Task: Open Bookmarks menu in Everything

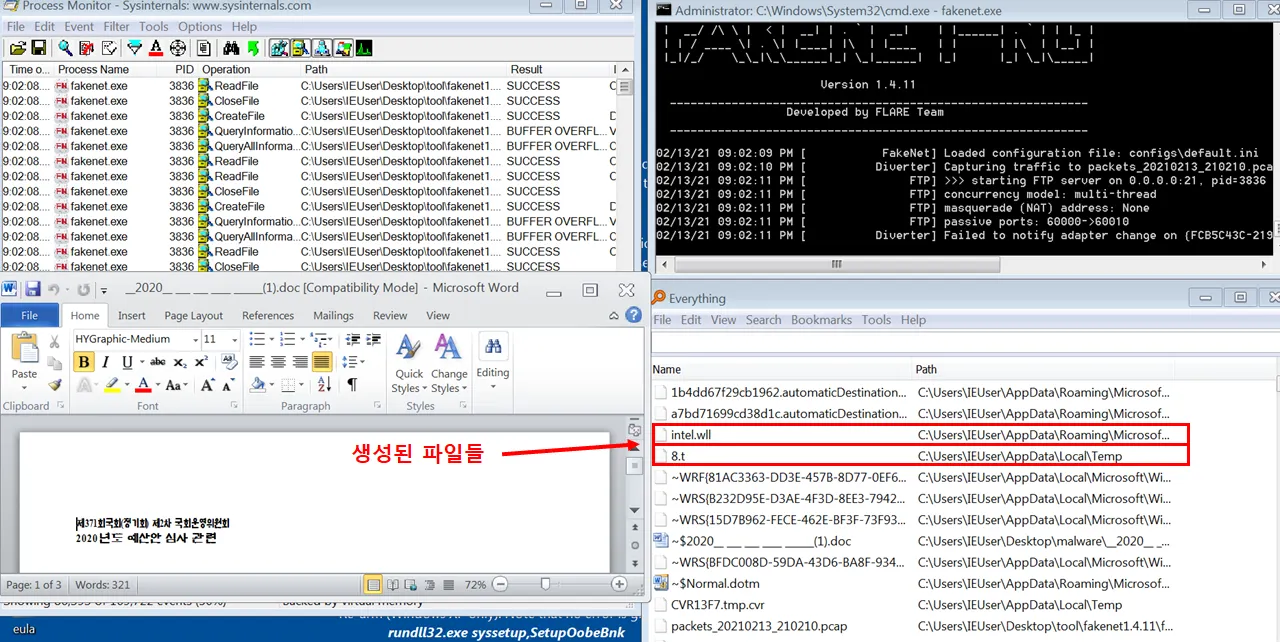Action: 822,320
